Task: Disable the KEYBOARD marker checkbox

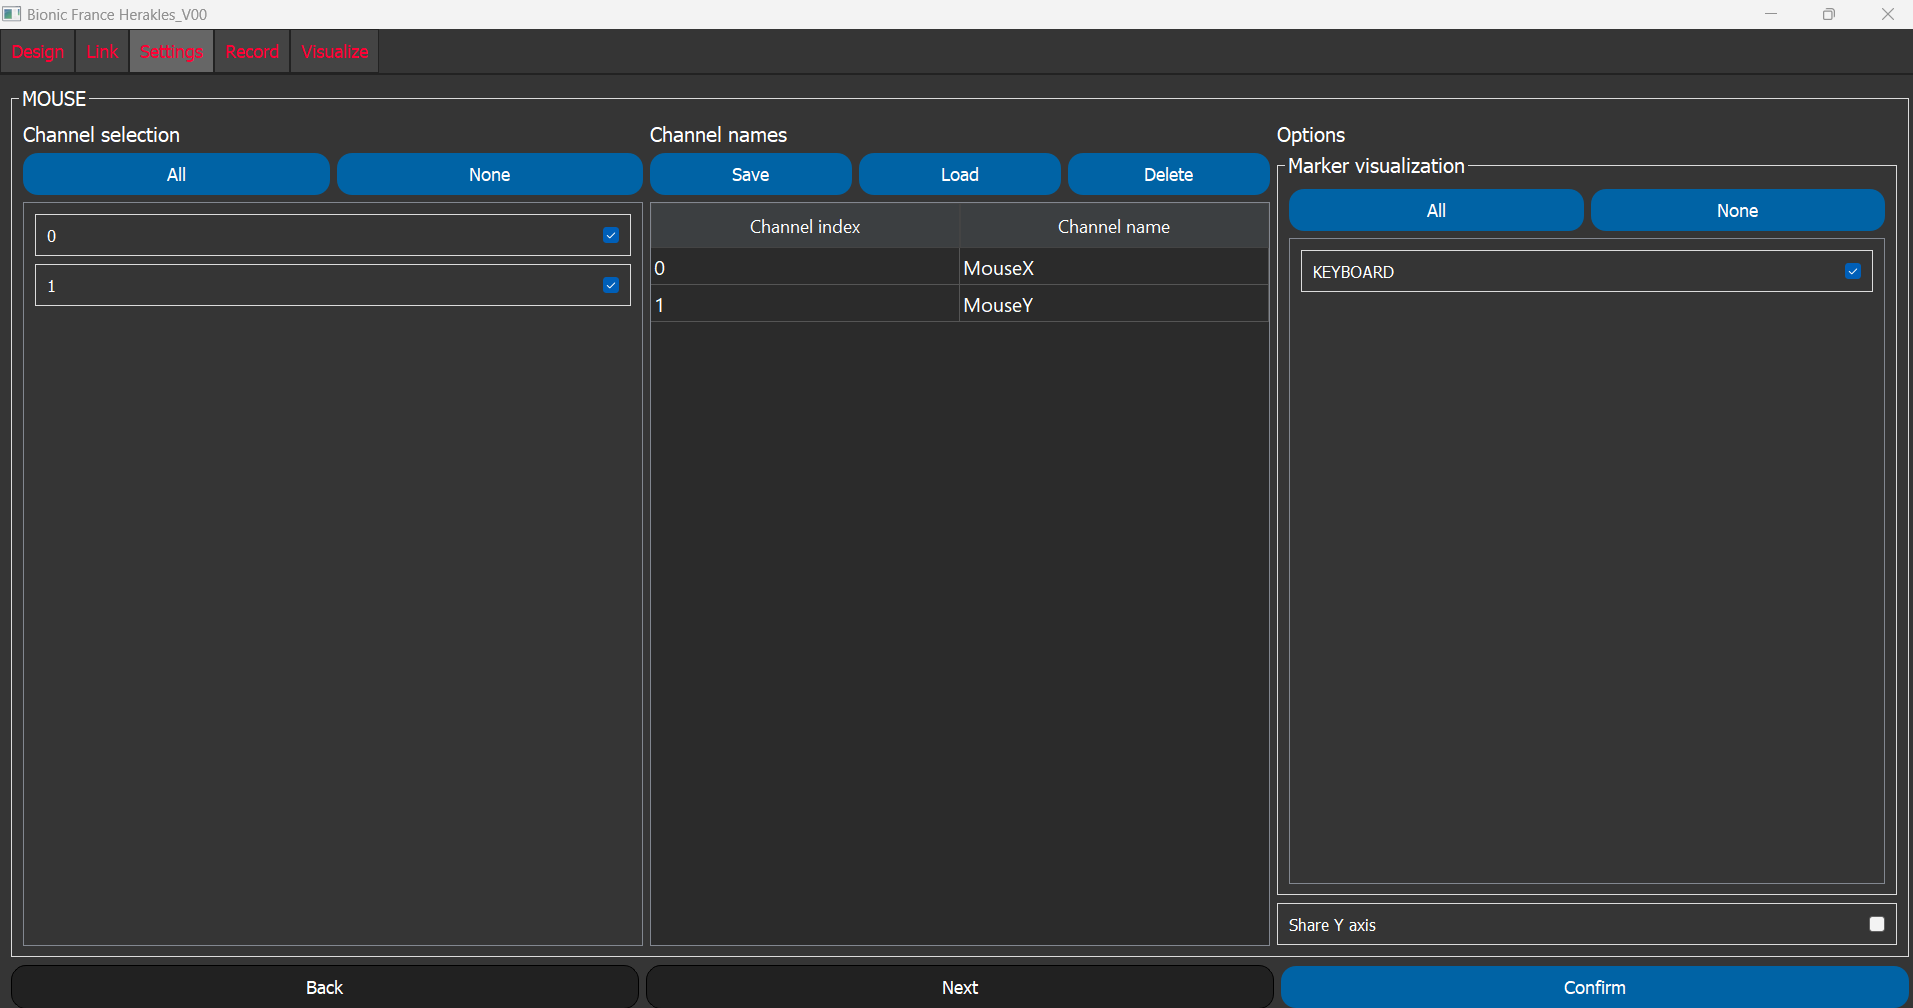Action: click(1853, 272)
